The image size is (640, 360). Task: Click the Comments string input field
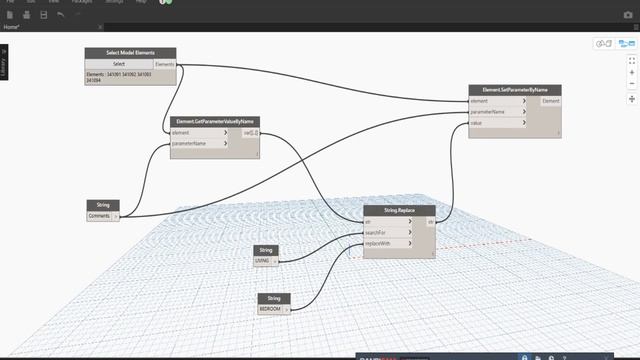tap(99, 216)
